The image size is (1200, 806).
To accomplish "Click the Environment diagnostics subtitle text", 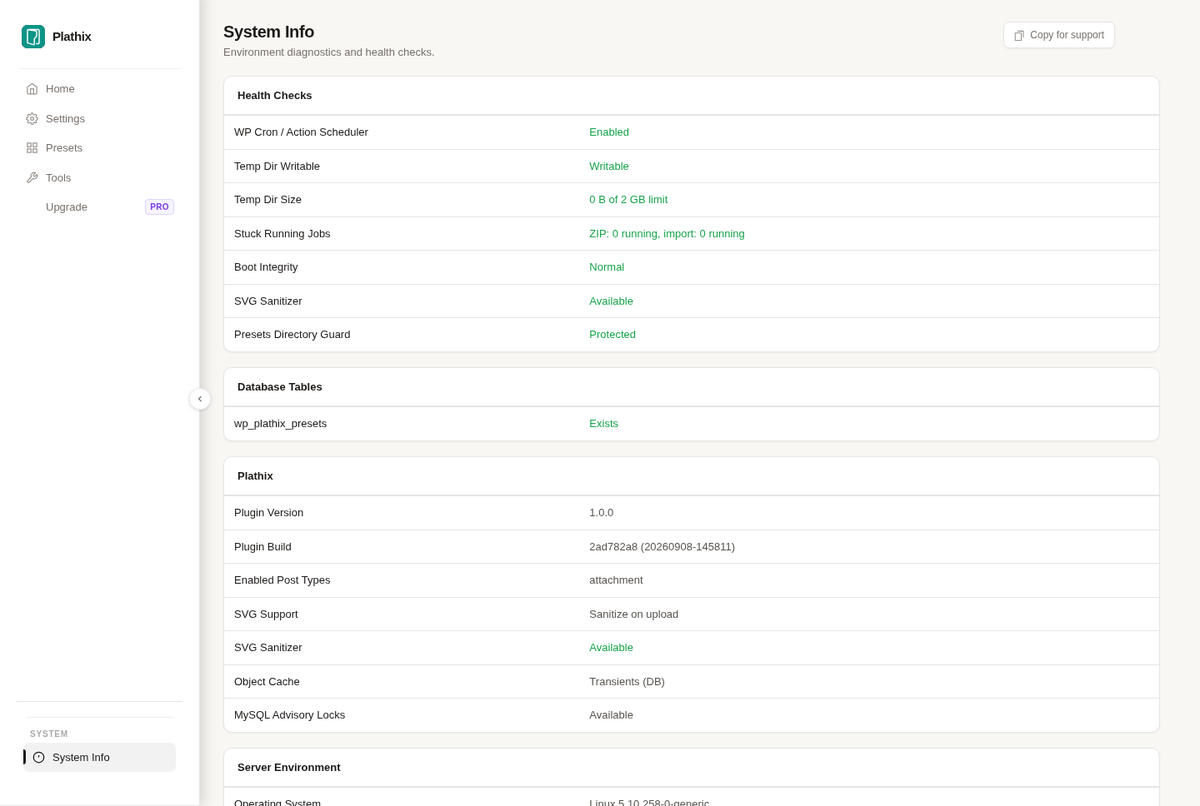I will pyautogui.click(x=329, y=52).
